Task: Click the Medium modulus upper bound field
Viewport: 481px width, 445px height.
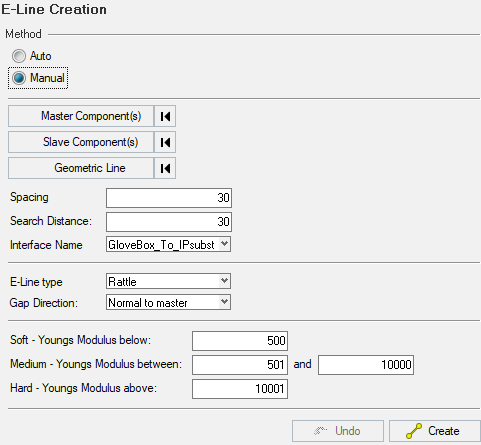Action: [366, 365]
